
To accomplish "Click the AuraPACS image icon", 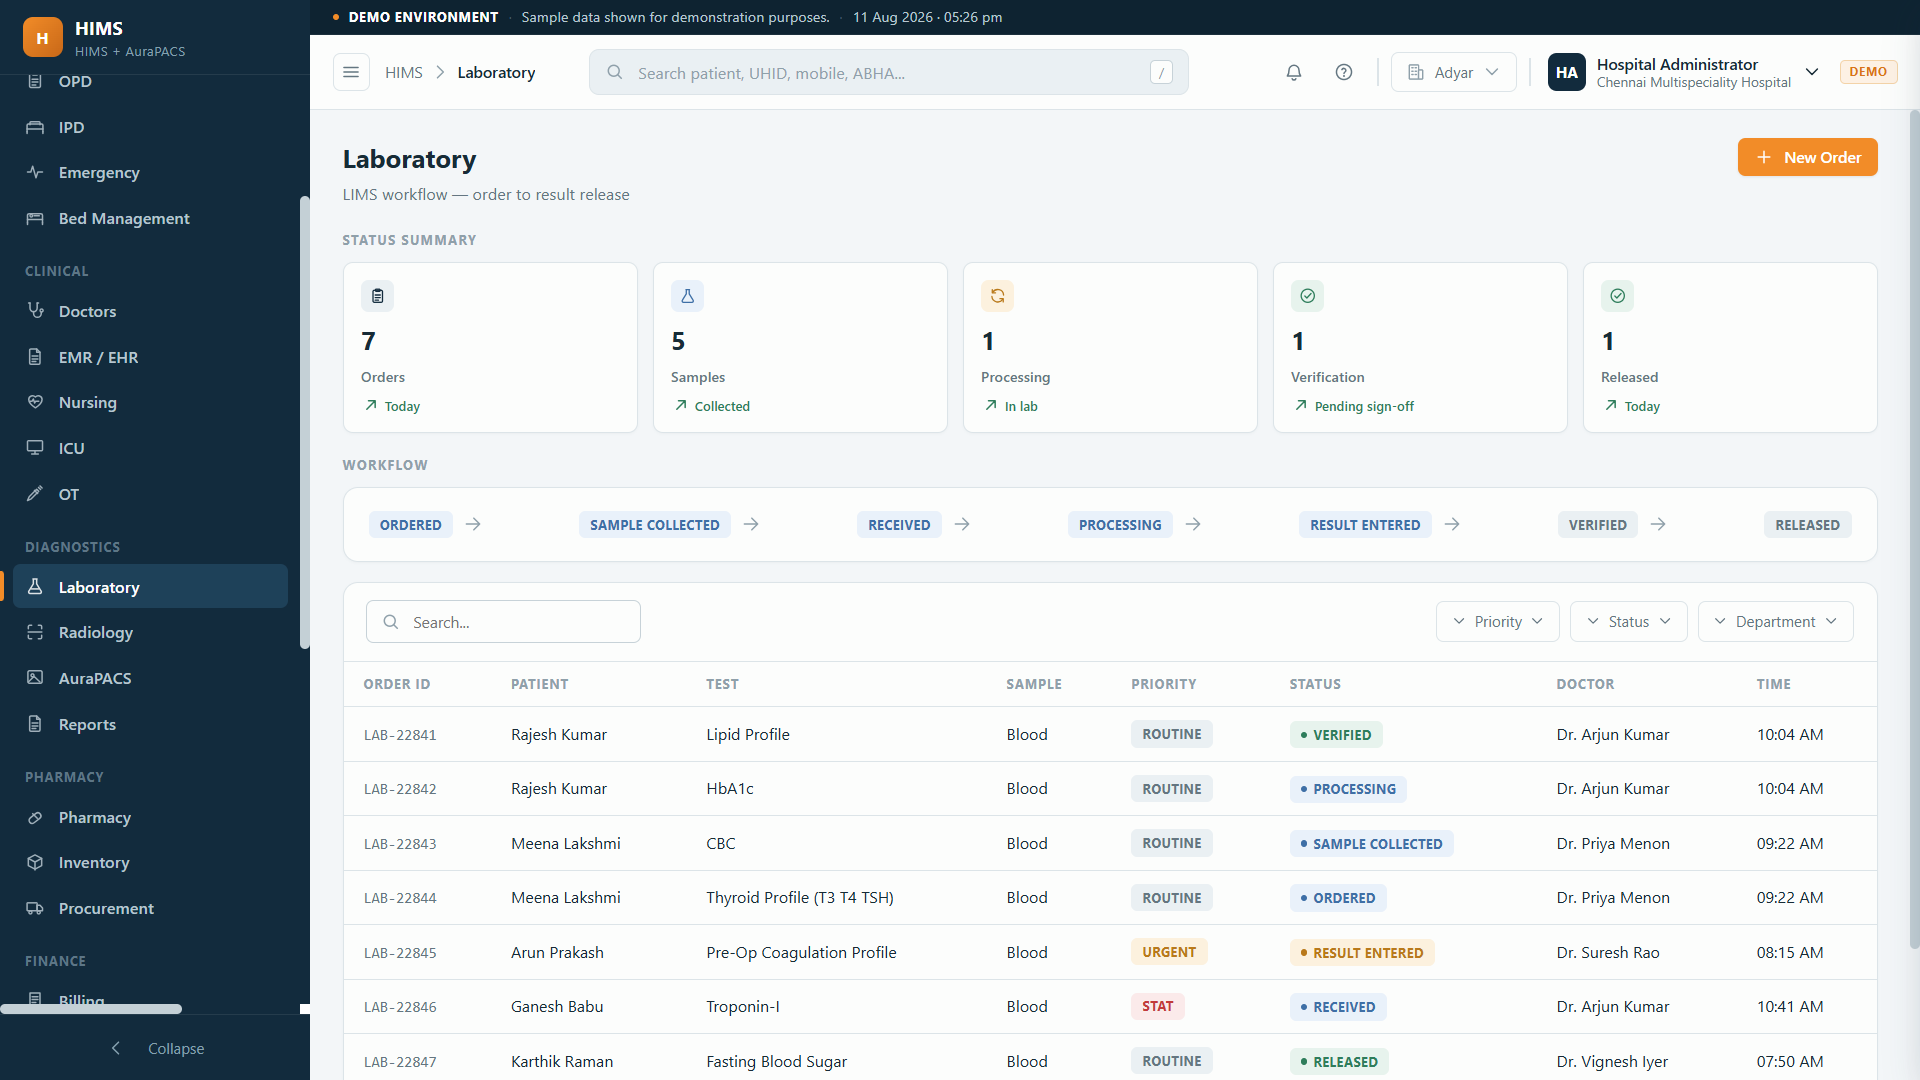I will 35,678.
